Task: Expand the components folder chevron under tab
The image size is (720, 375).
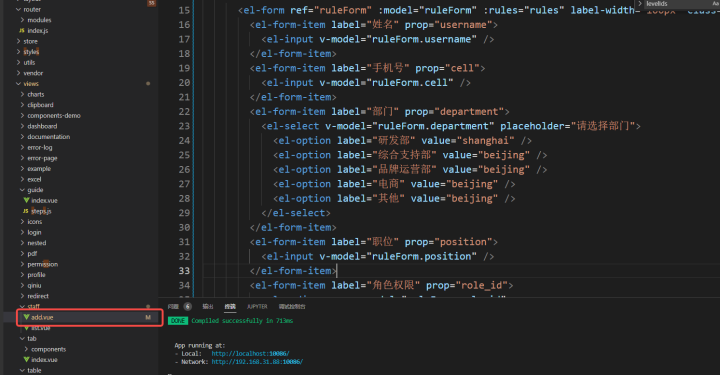Action: (26, 349)
